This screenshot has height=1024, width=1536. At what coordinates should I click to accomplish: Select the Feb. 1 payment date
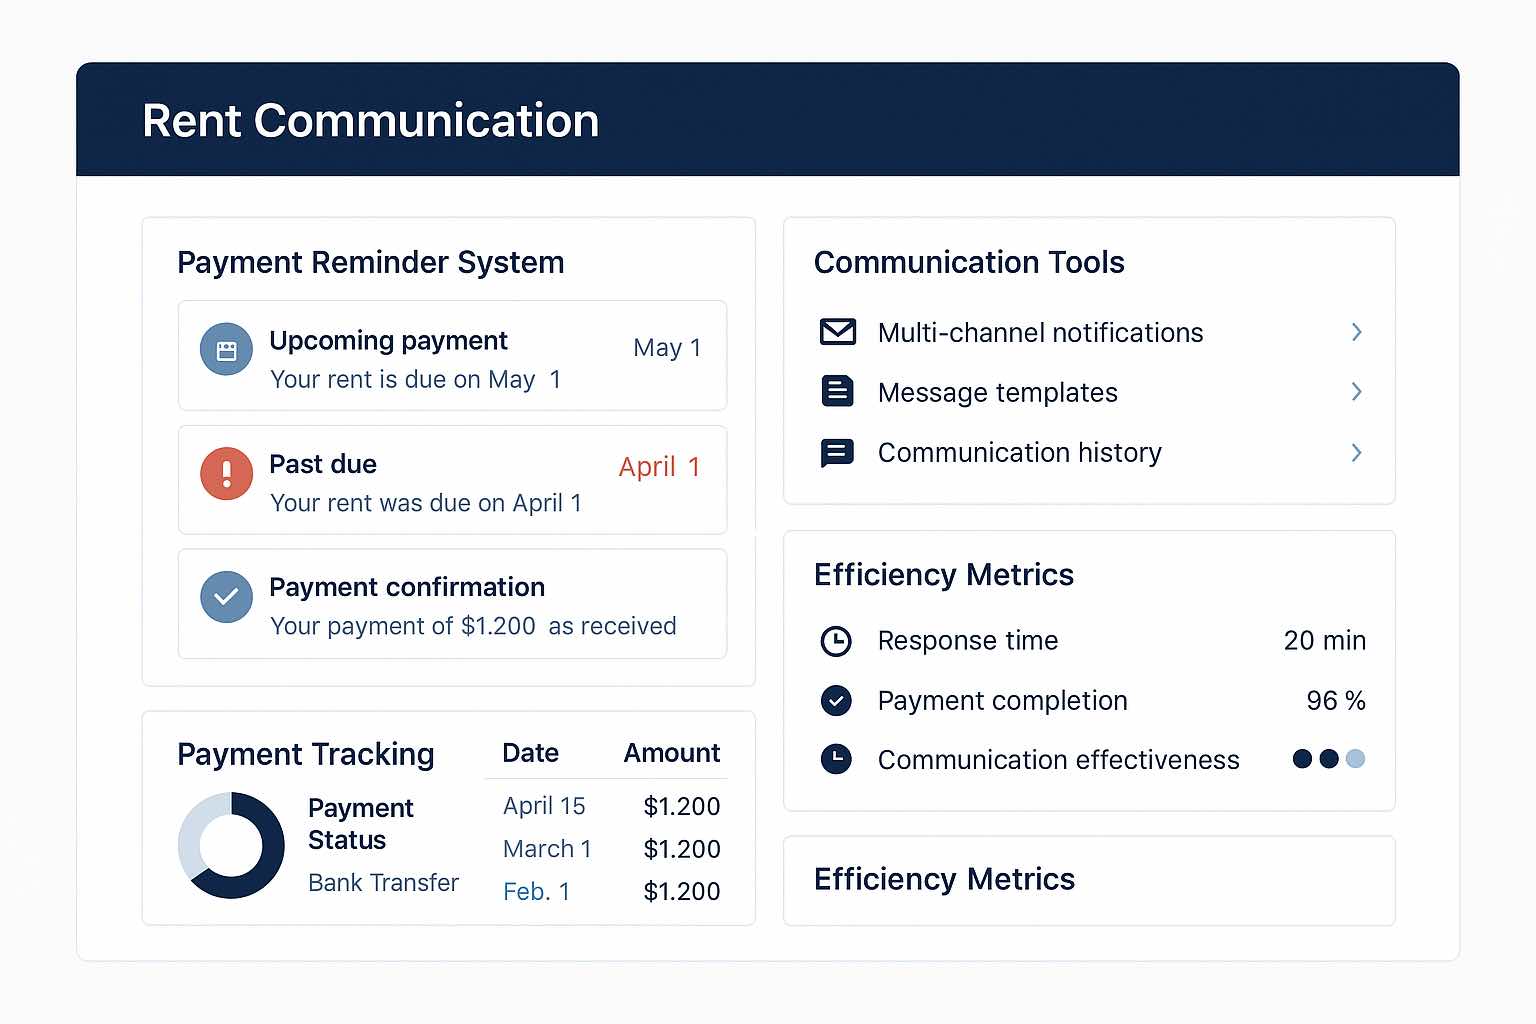536,891
